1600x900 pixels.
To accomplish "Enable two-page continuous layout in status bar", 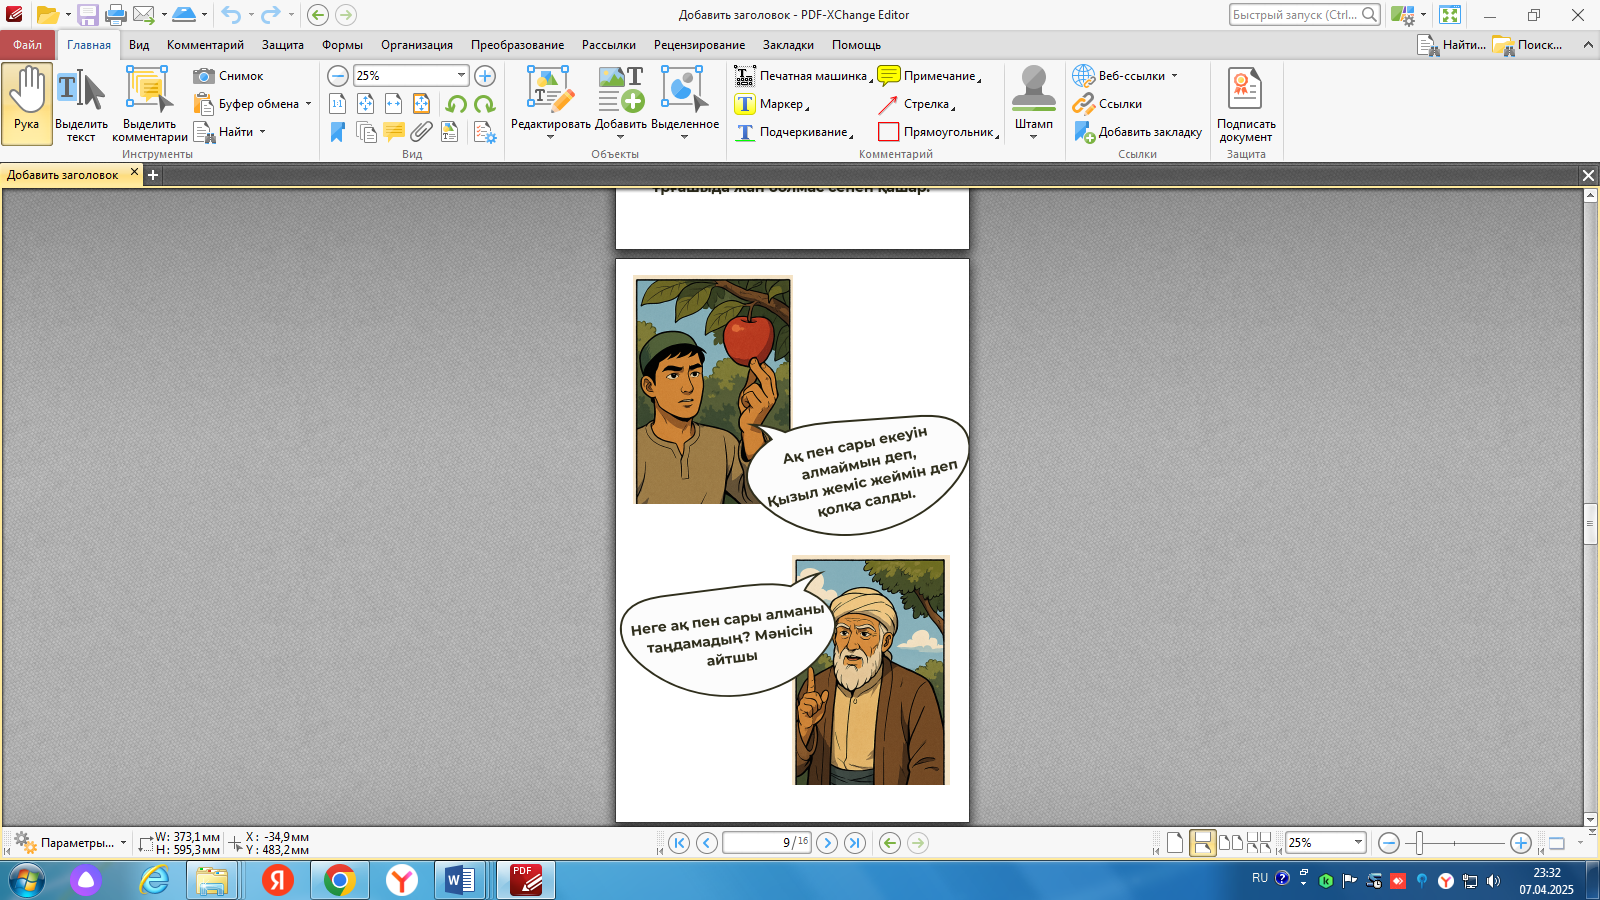I will click(x=1258, y=843).
